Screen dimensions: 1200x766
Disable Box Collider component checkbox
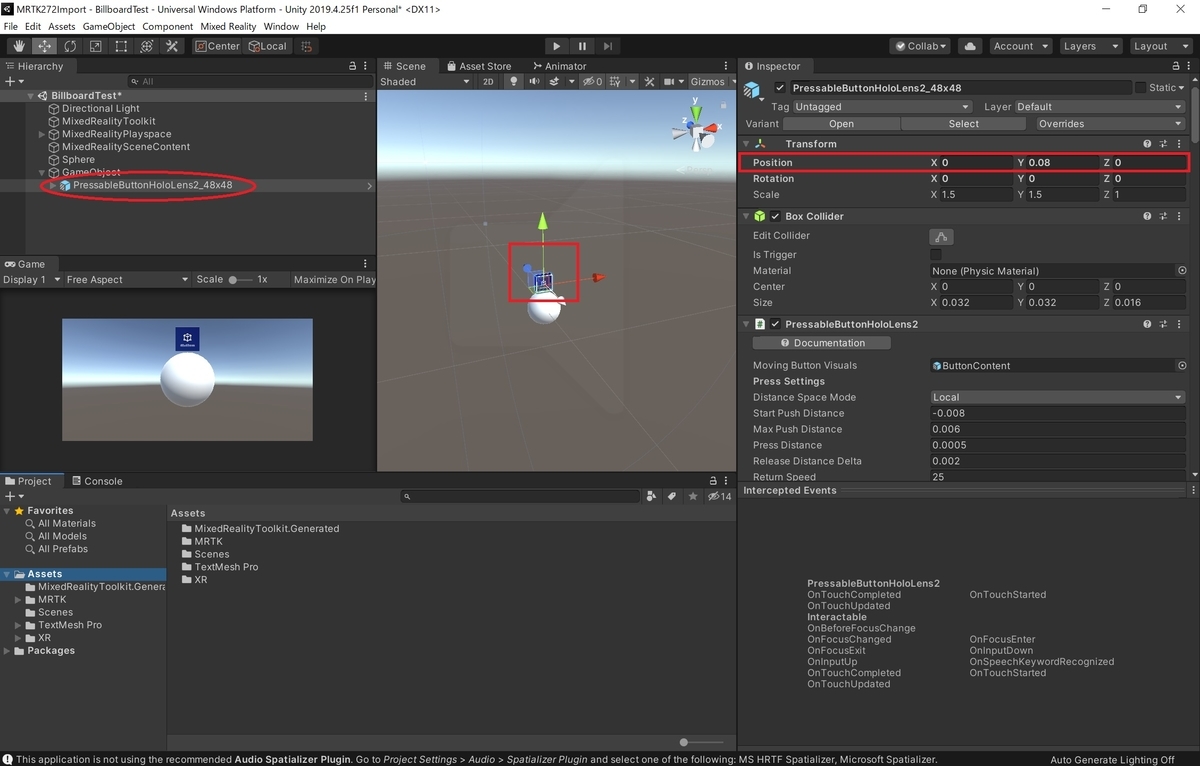pos(775,216)
